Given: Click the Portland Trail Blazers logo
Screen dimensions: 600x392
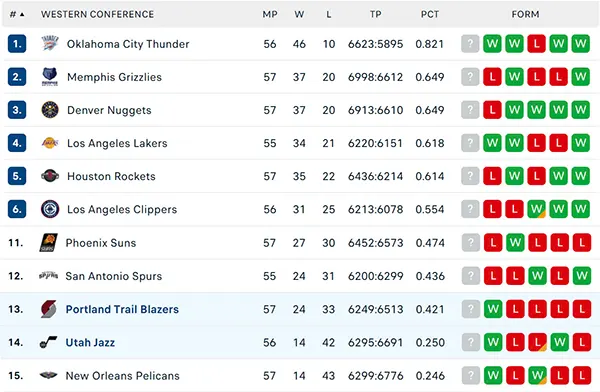Looking at the screenshot, I should click(x=49, y=309).
